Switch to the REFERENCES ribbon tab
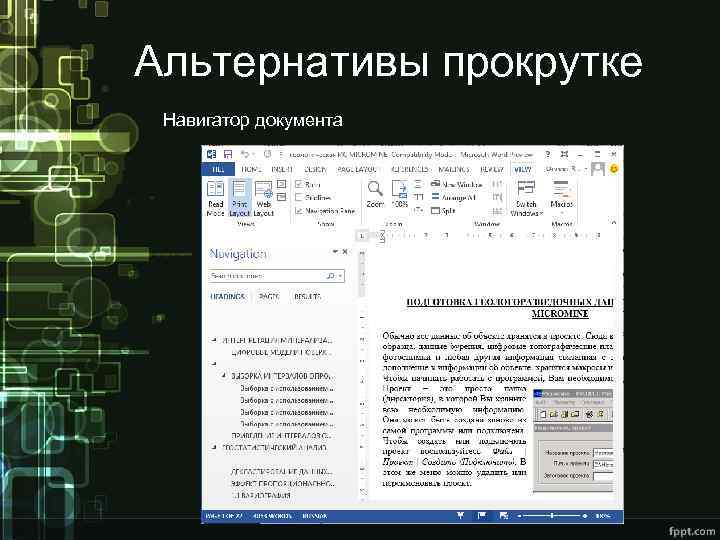720x540 pixels. [x=409, y=169]
